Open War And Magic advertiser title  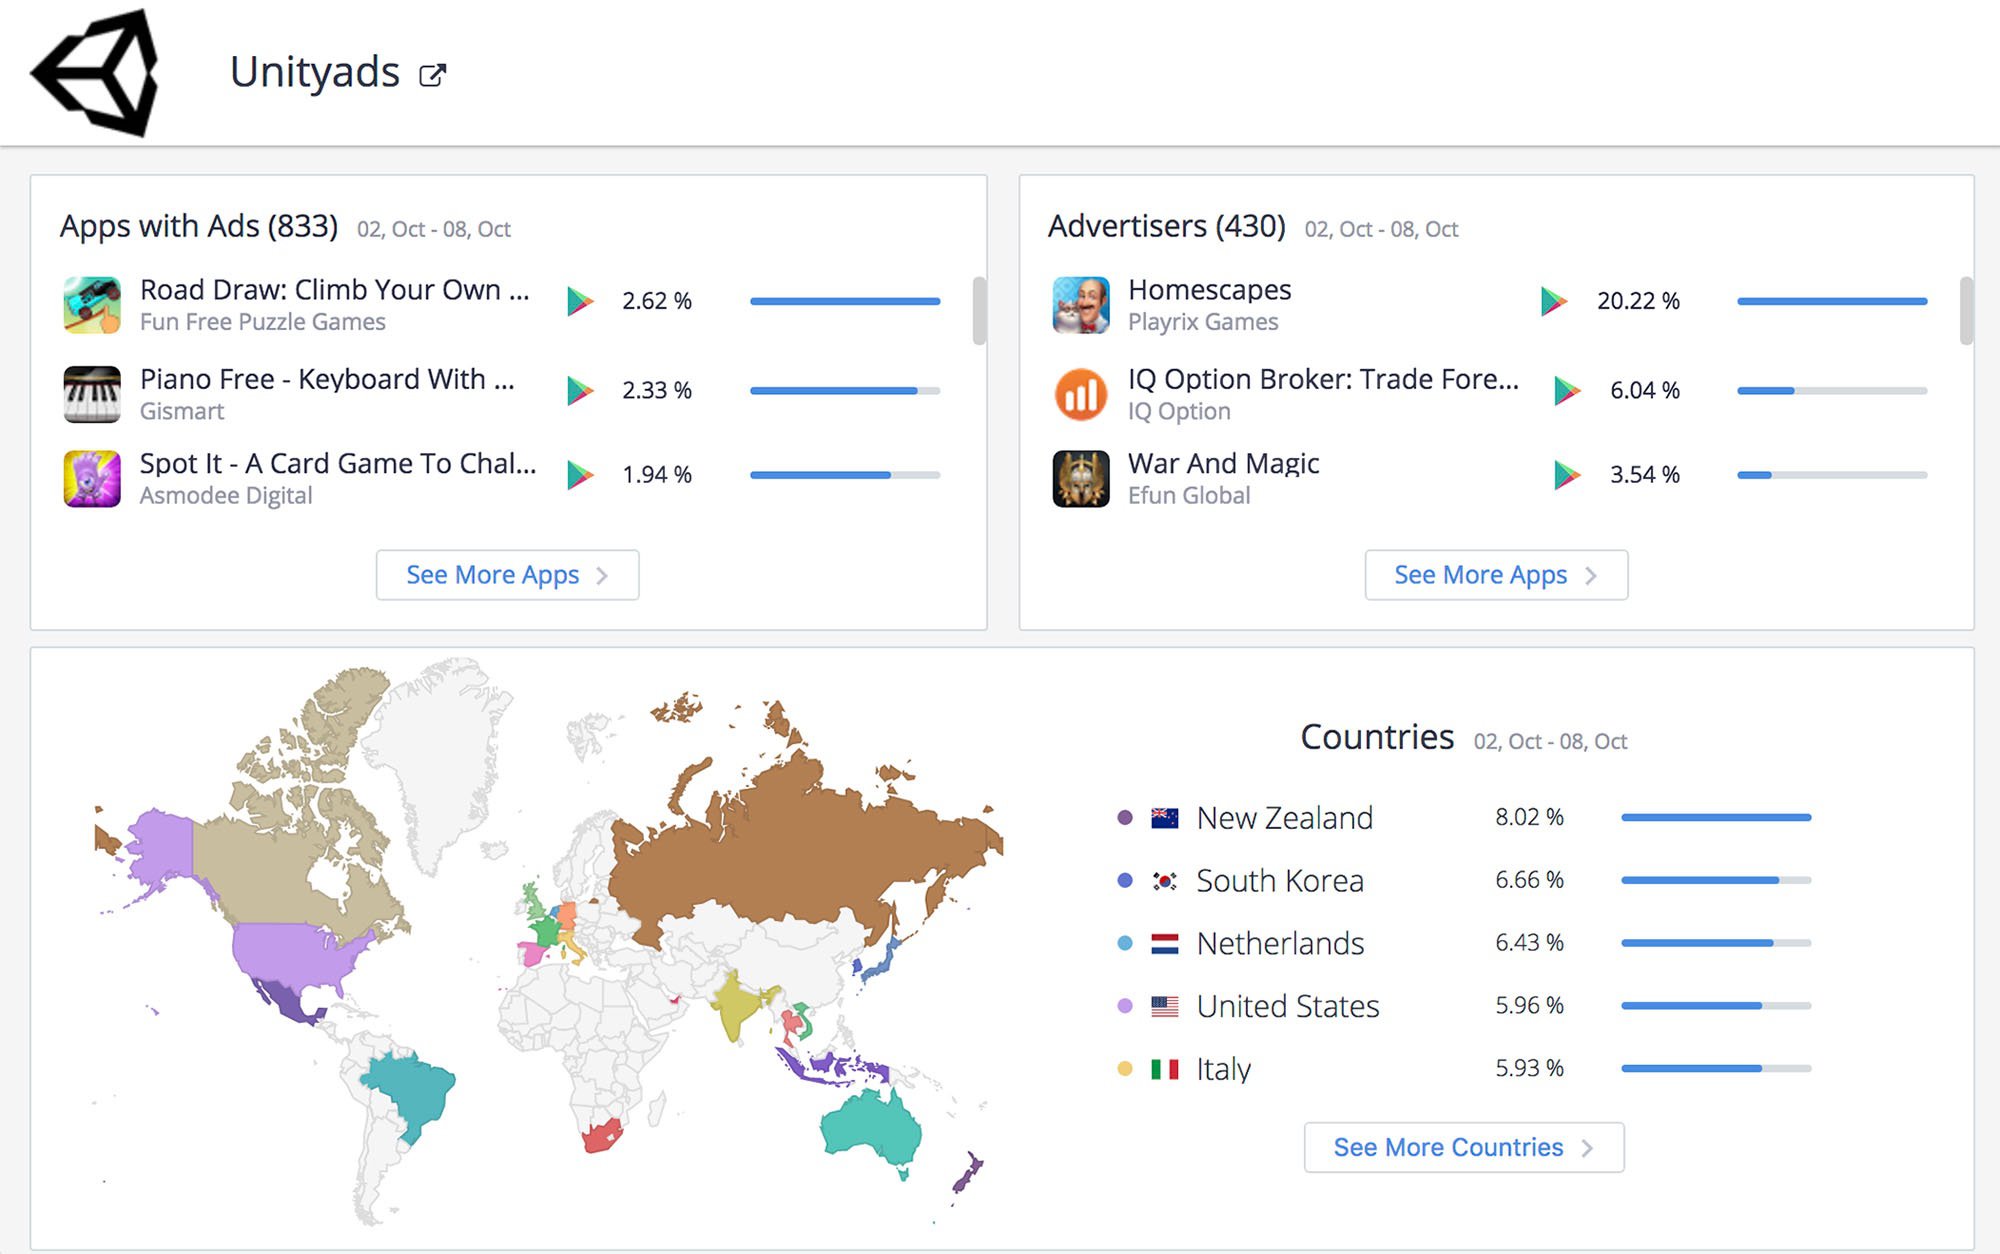1224,464
